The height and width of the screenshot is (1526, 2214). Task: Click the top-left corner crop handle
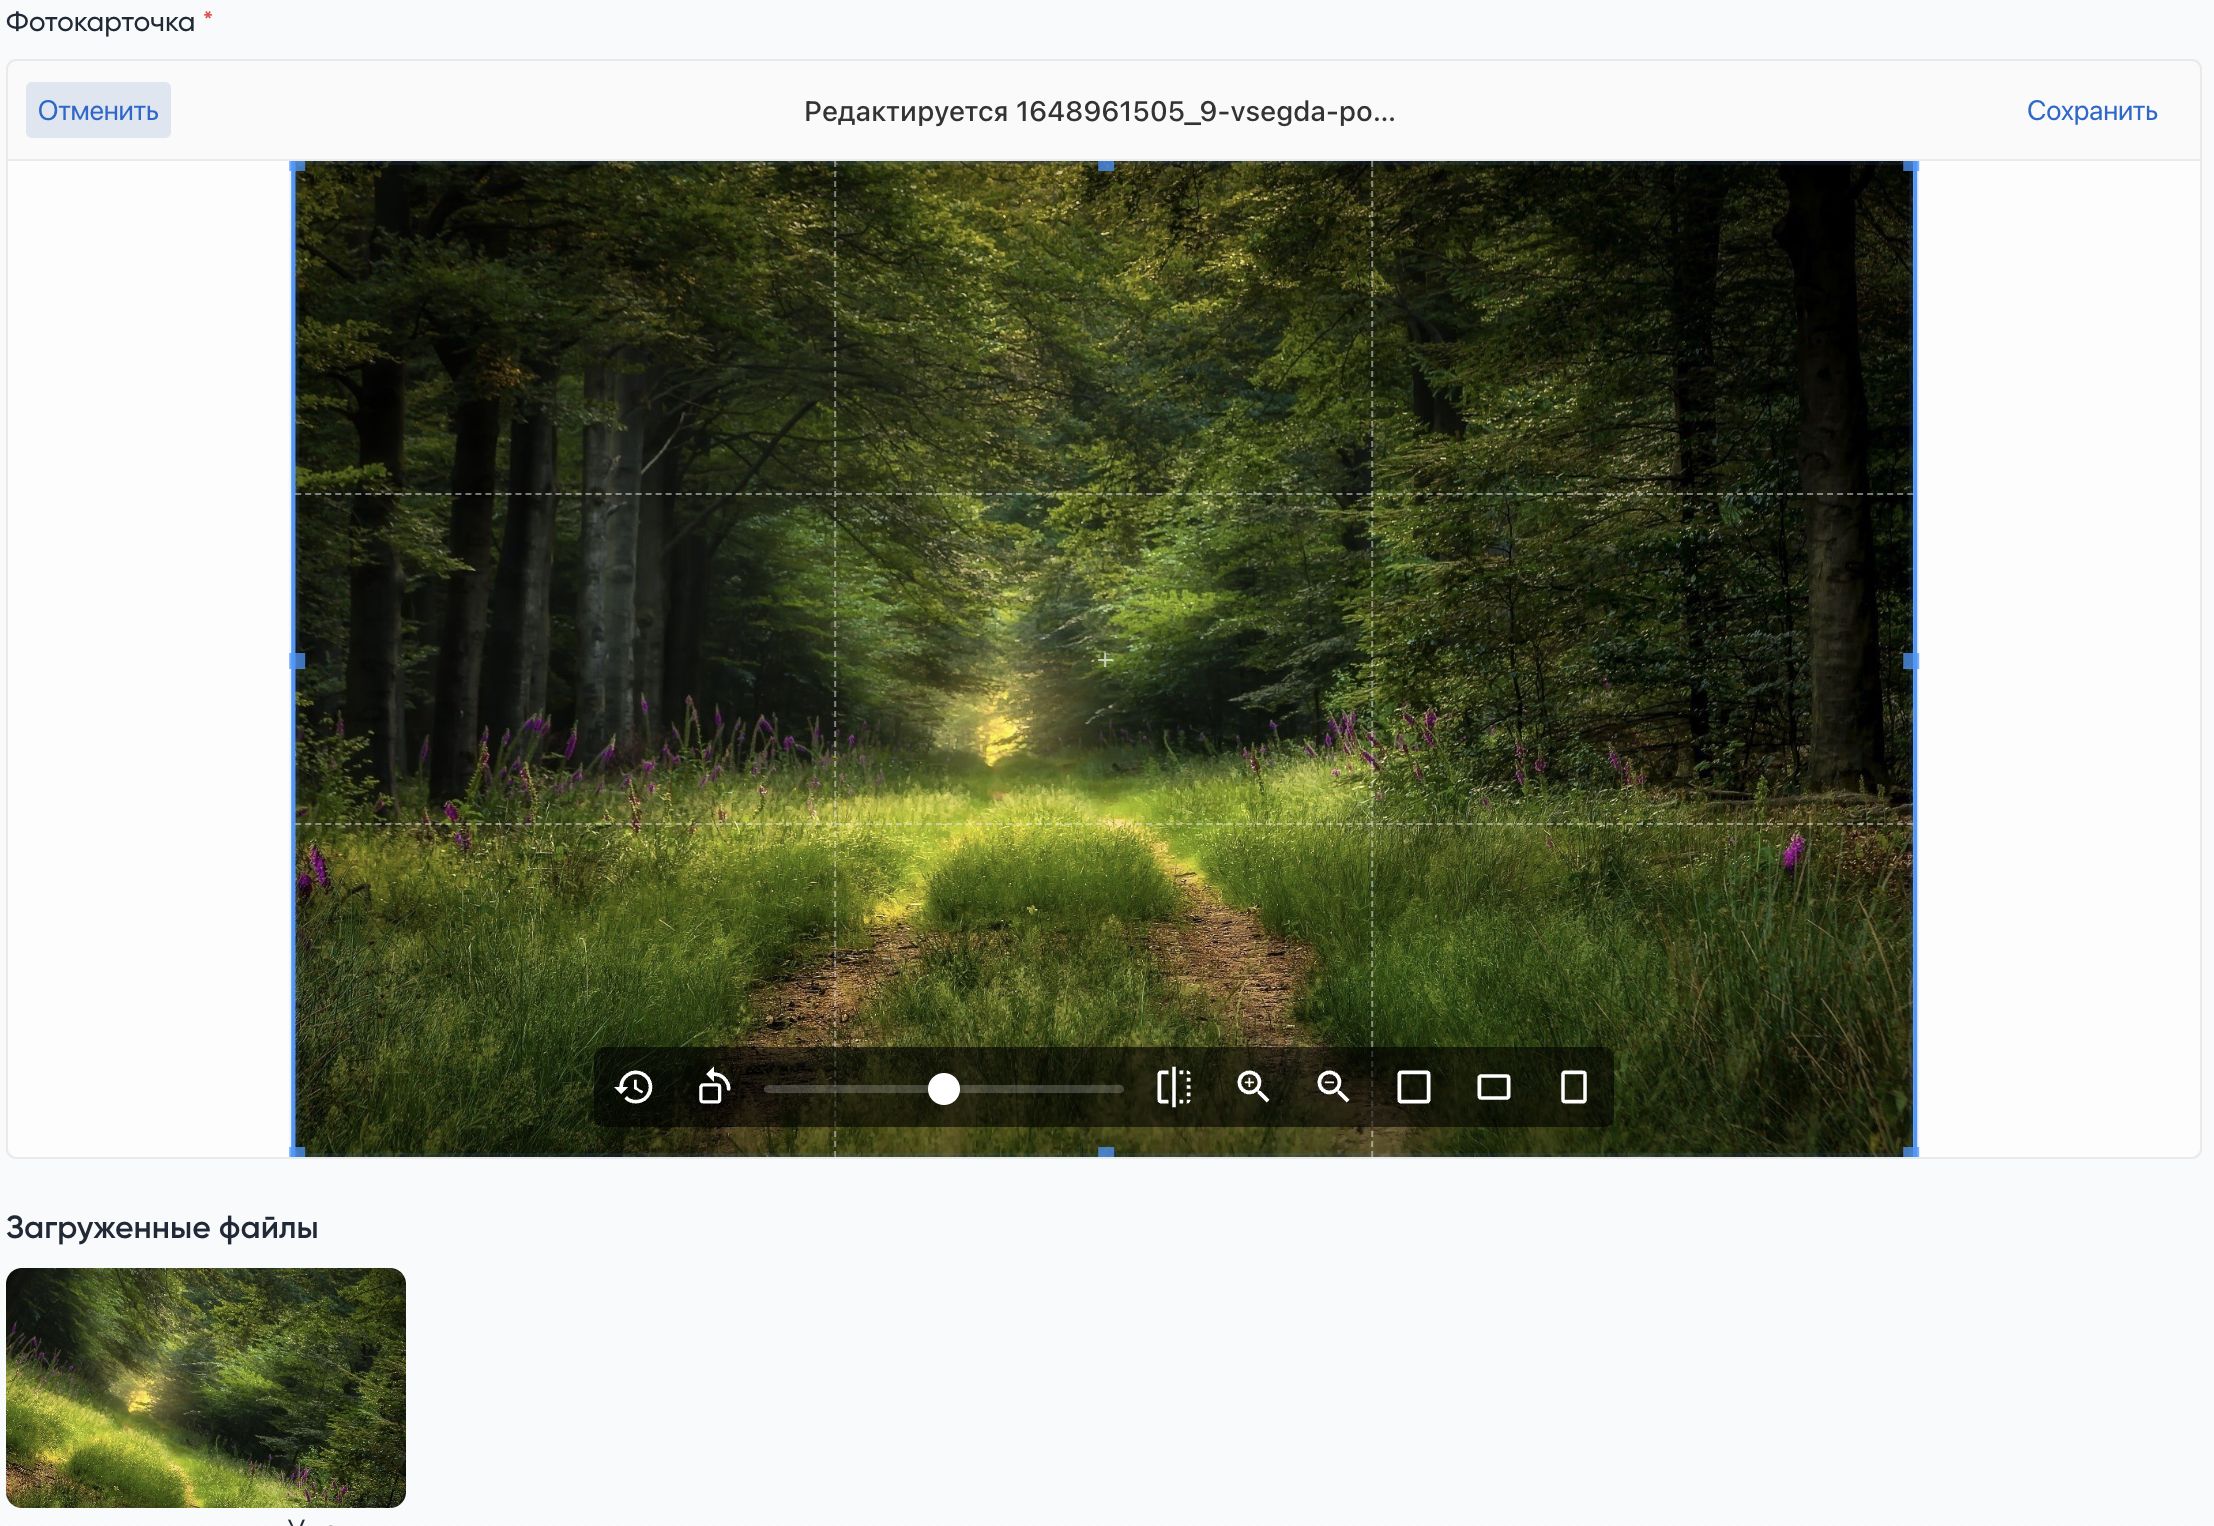click(x=297, y=166)
